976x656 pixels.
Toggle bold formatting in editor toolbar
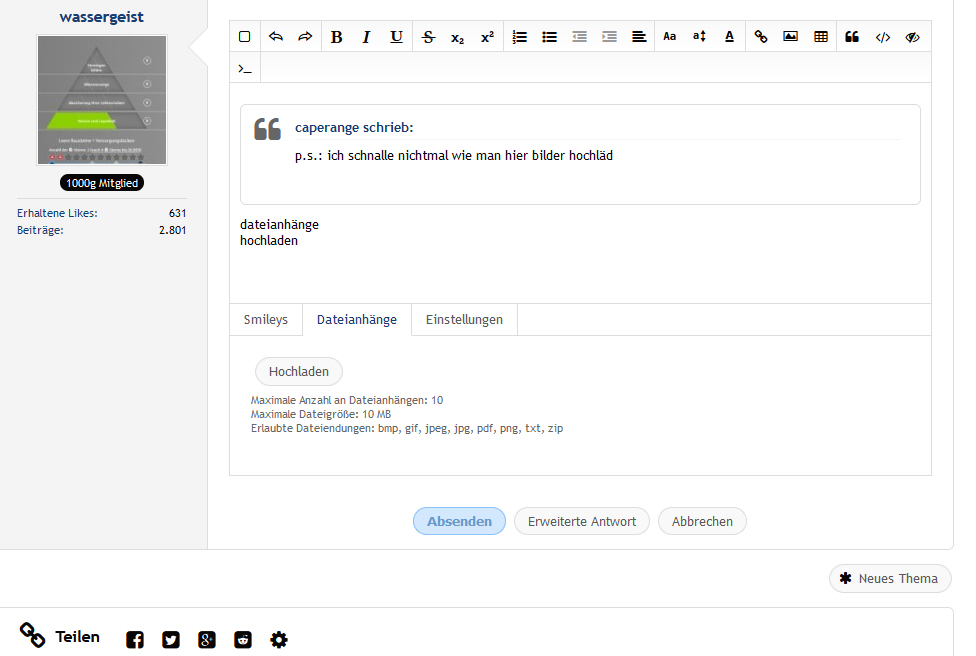tap(336, 37)
